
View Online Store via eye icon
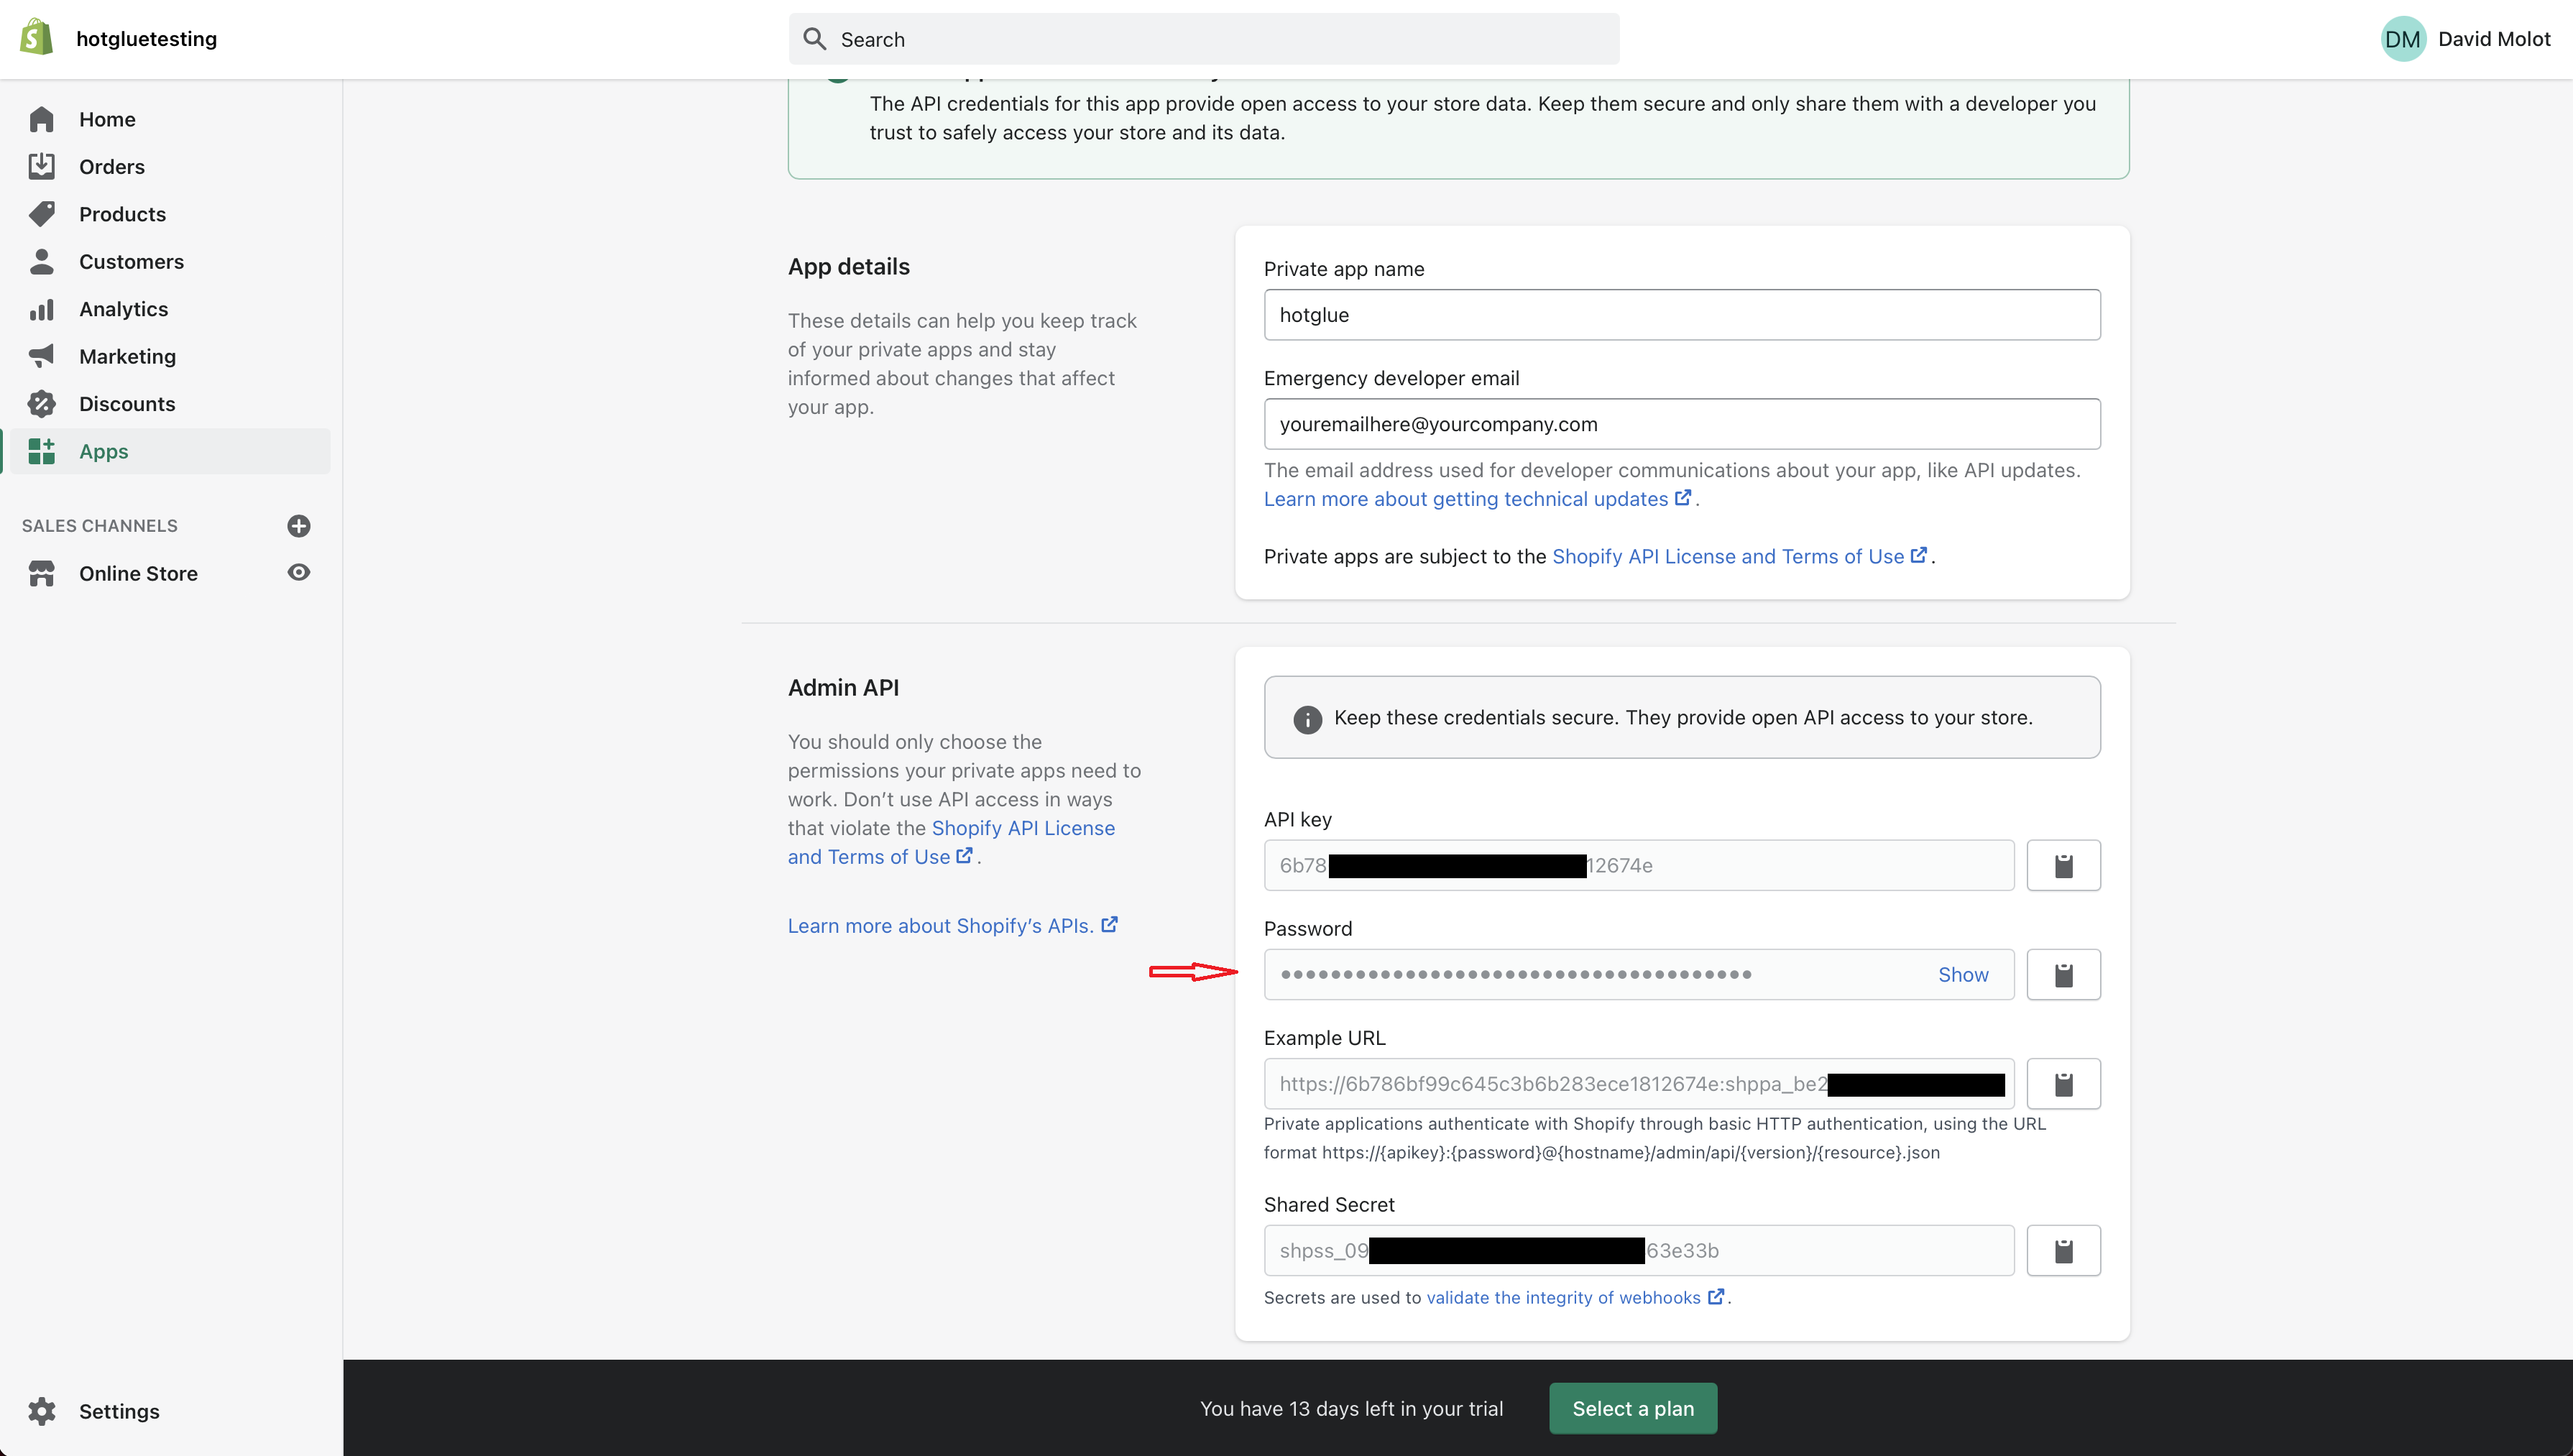pos(298,572)
